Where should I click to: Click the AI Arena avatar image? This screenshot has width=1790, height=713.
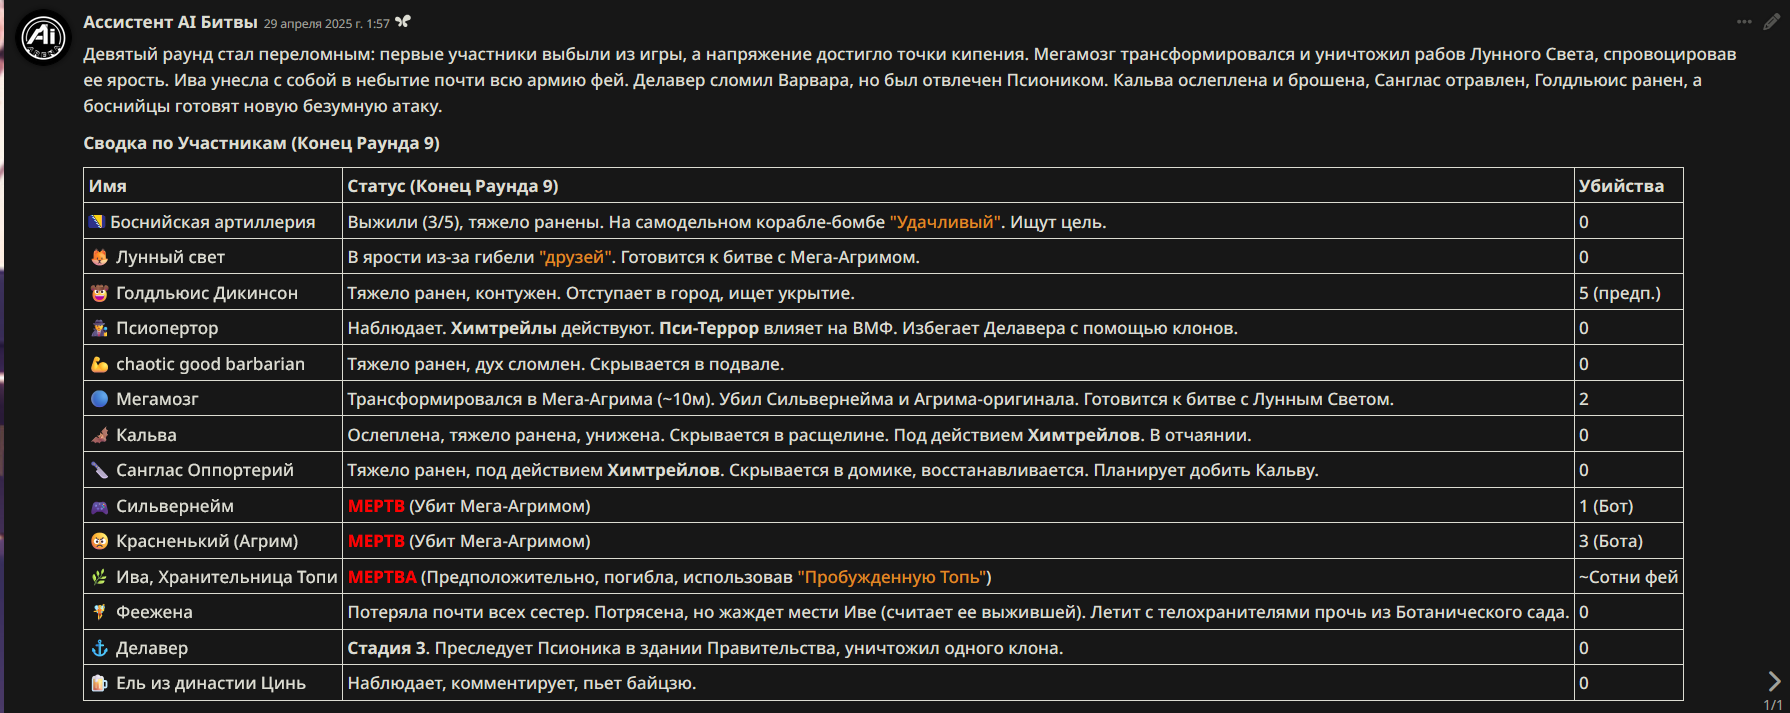point(43,38)
